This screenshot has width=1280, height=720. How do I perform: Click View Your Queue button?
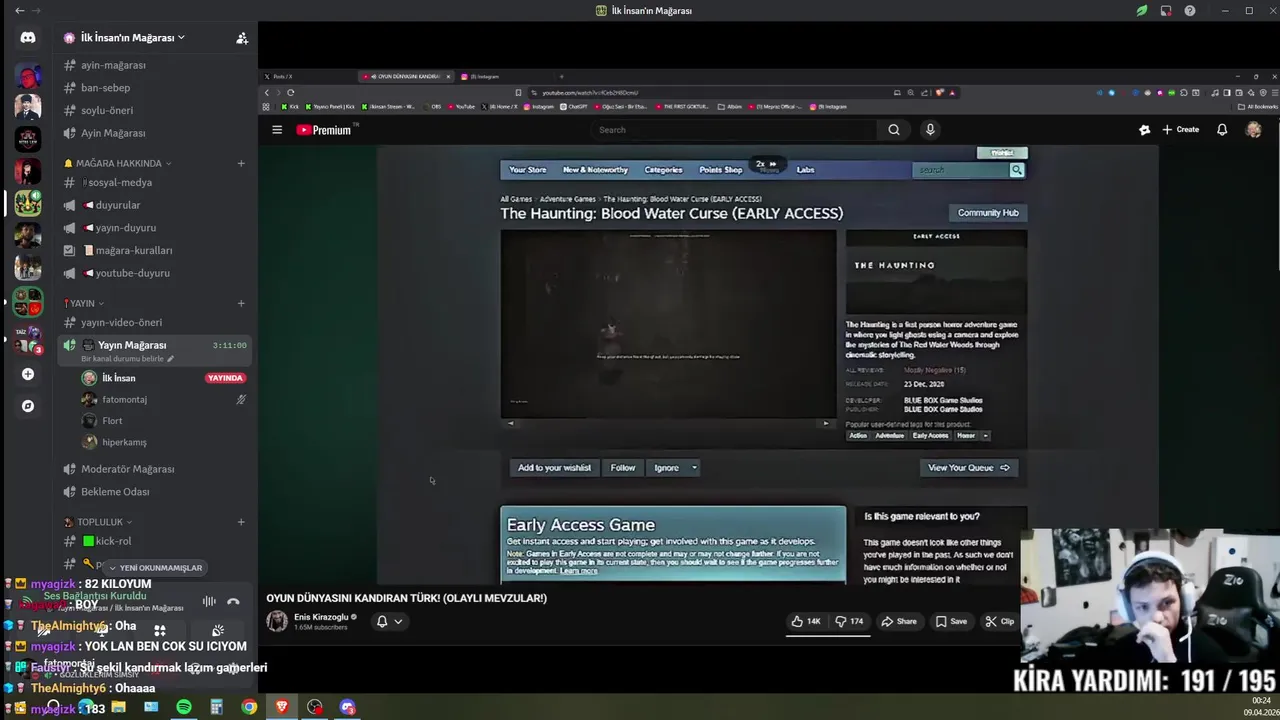[x=969, y=468]
